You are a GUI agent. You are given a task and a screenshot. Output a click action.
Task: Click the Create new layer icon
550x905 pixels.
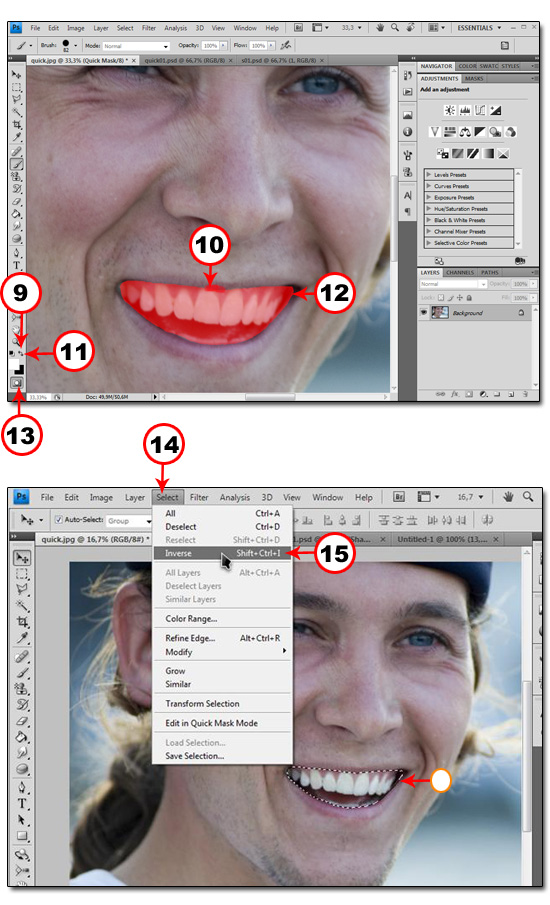(x=511, y=394)
